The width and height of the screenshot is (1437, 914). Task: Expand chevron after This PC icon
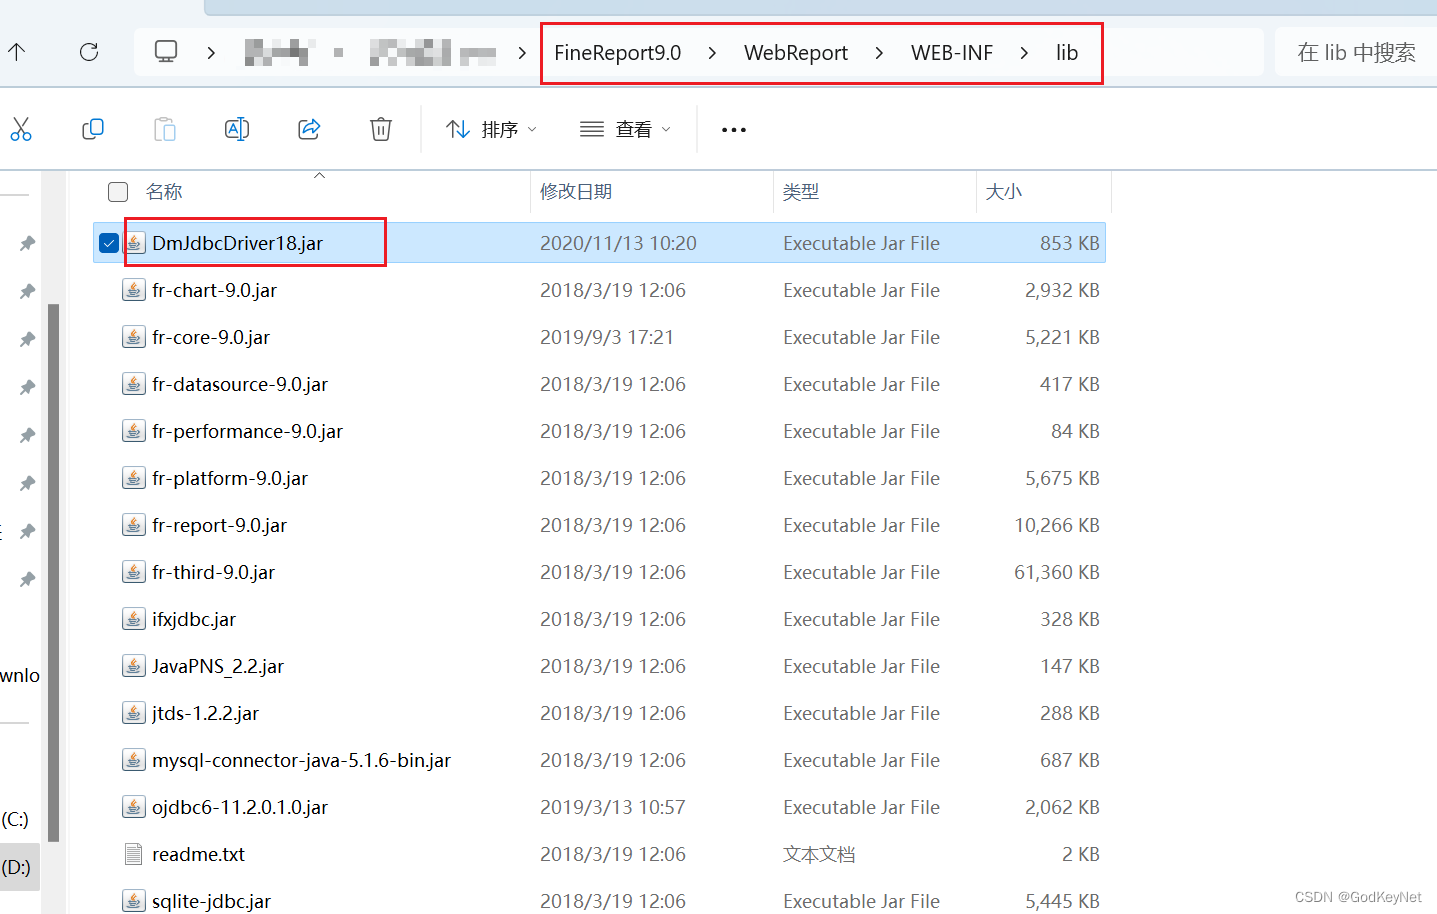[x=211, y=53]
